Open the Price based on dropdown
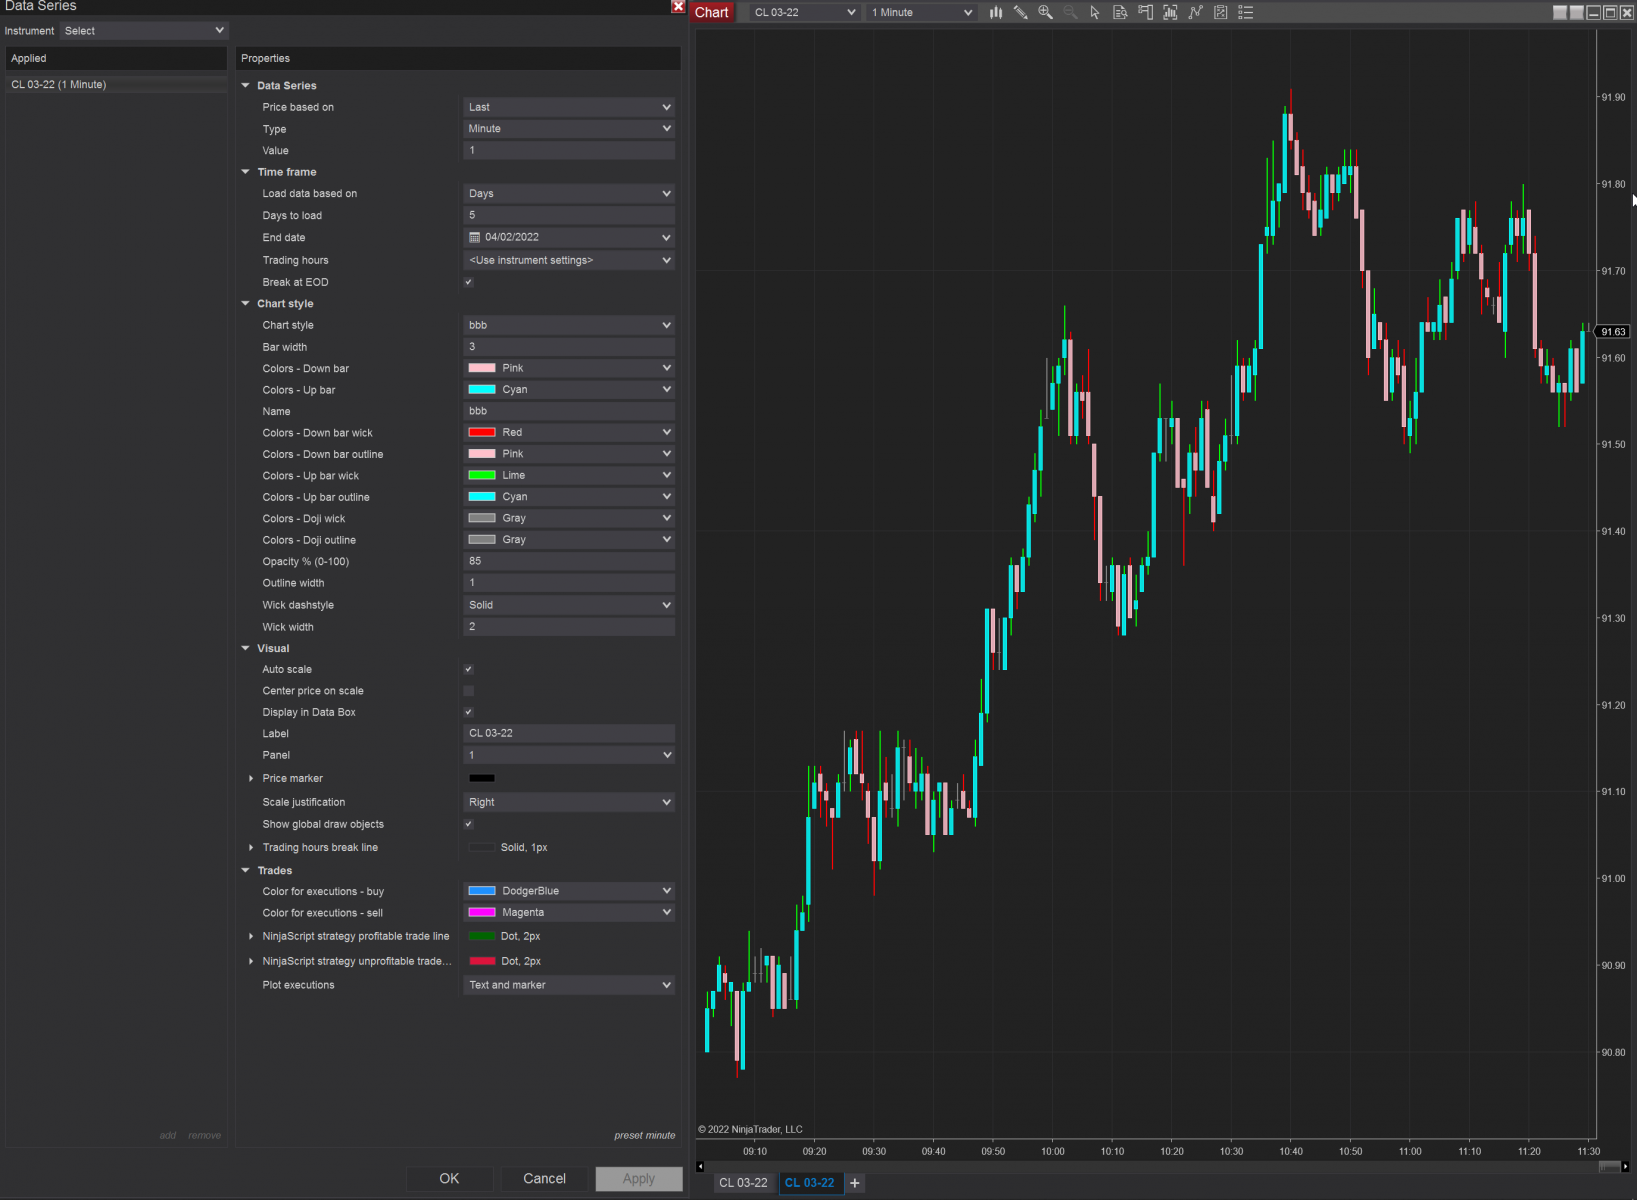 coord(569,107)
